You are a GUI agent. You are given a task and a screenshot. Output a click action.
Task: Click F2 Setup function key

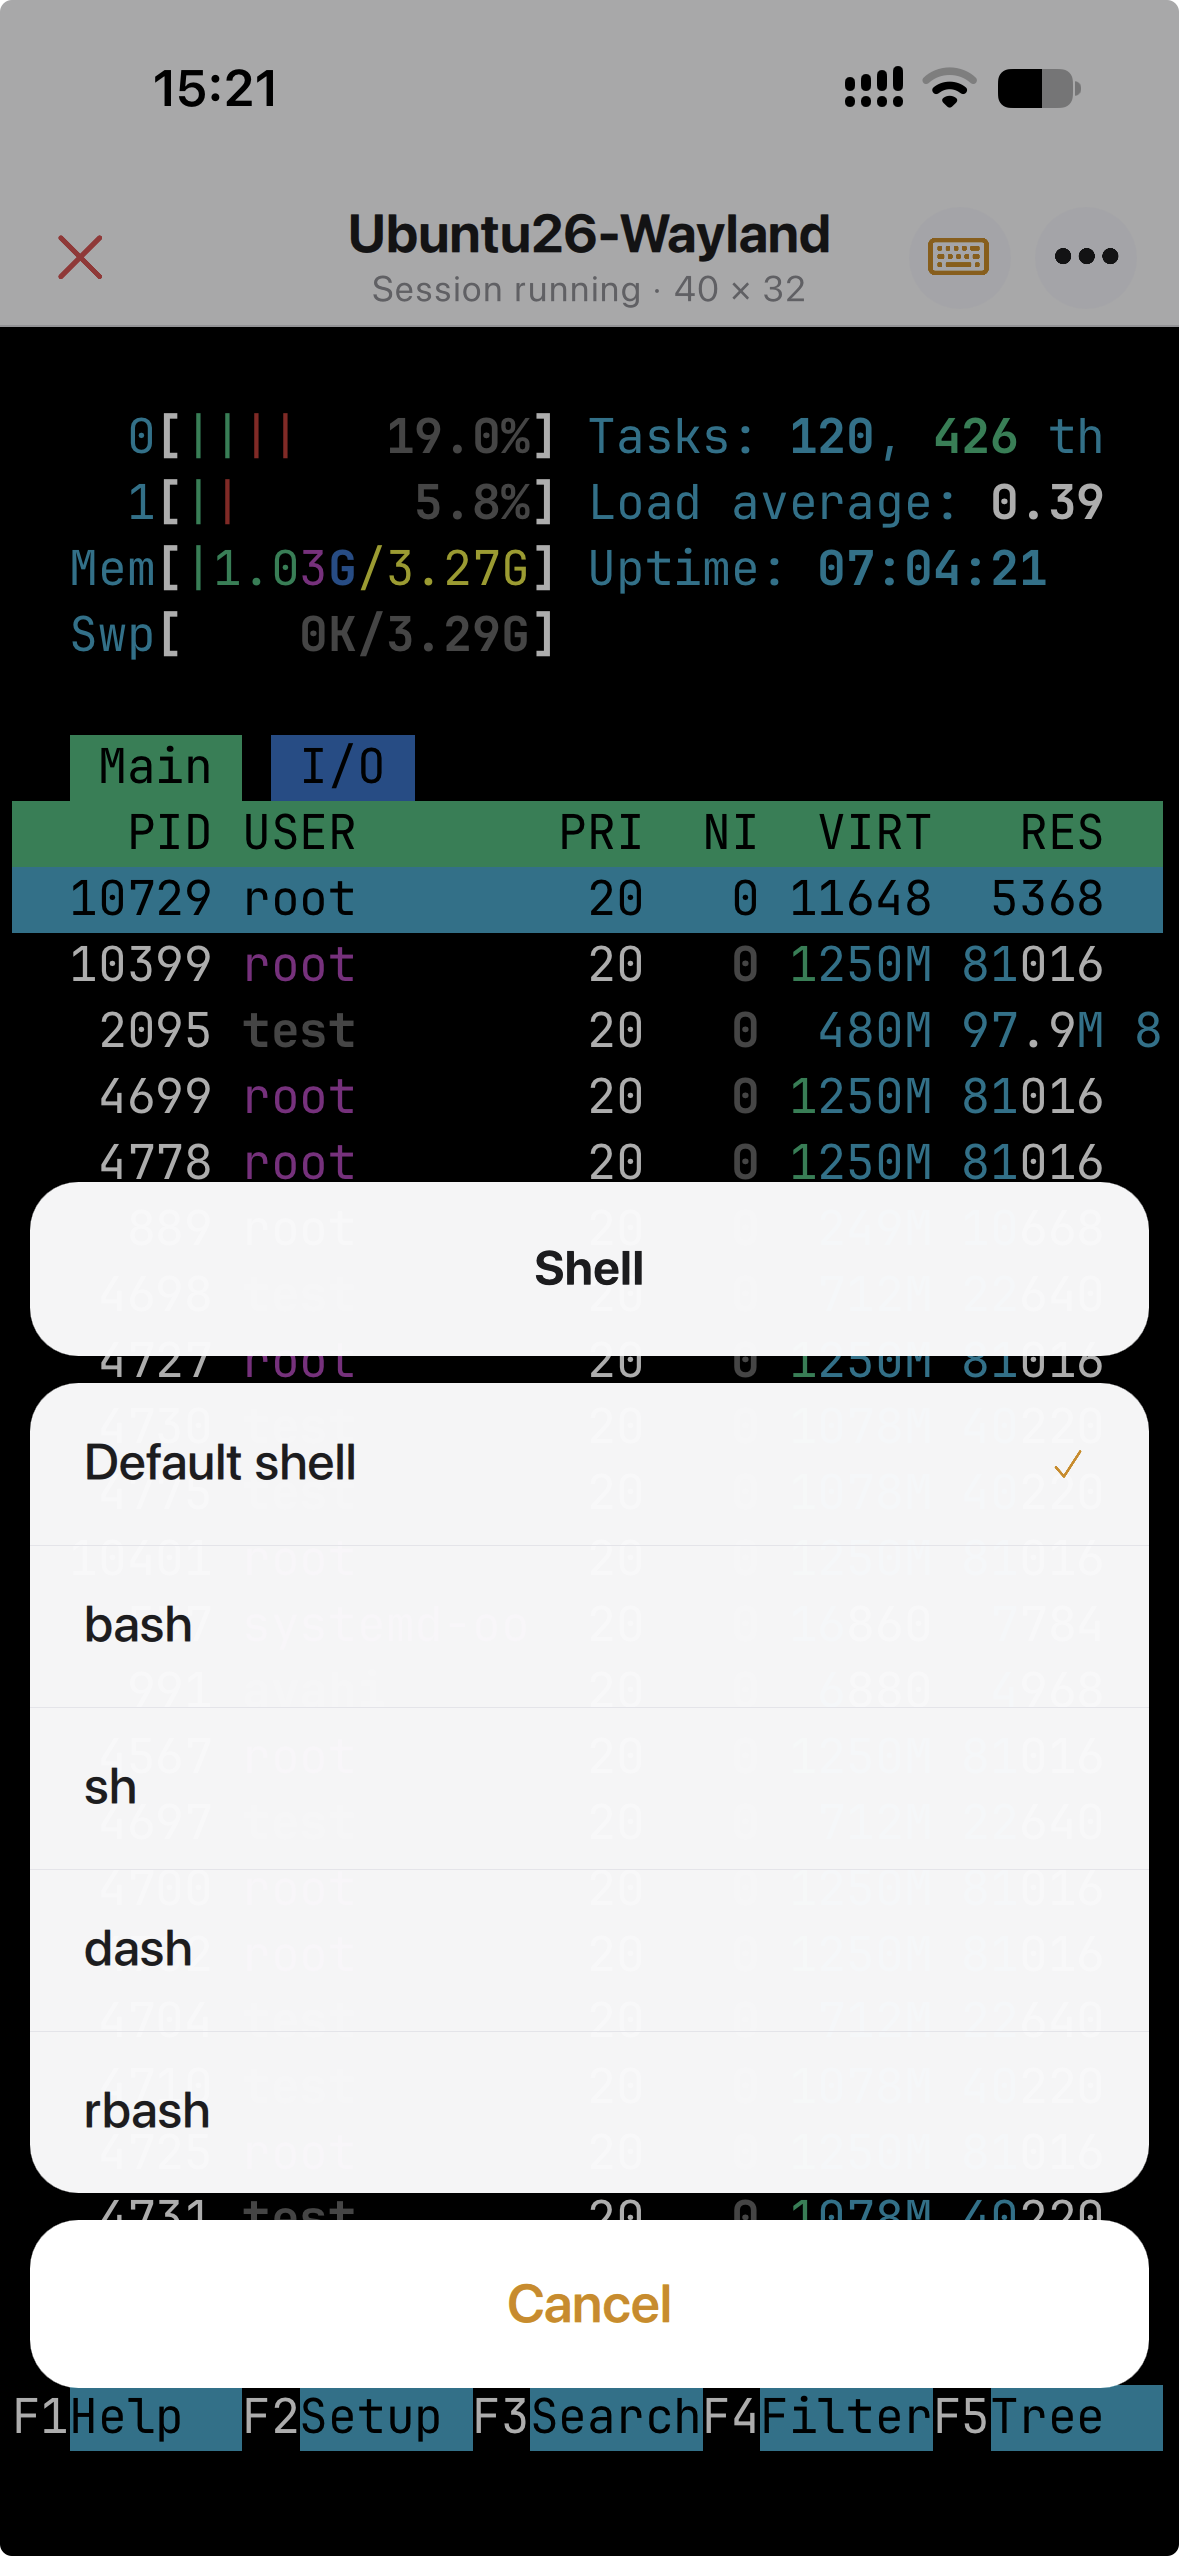357,2417
